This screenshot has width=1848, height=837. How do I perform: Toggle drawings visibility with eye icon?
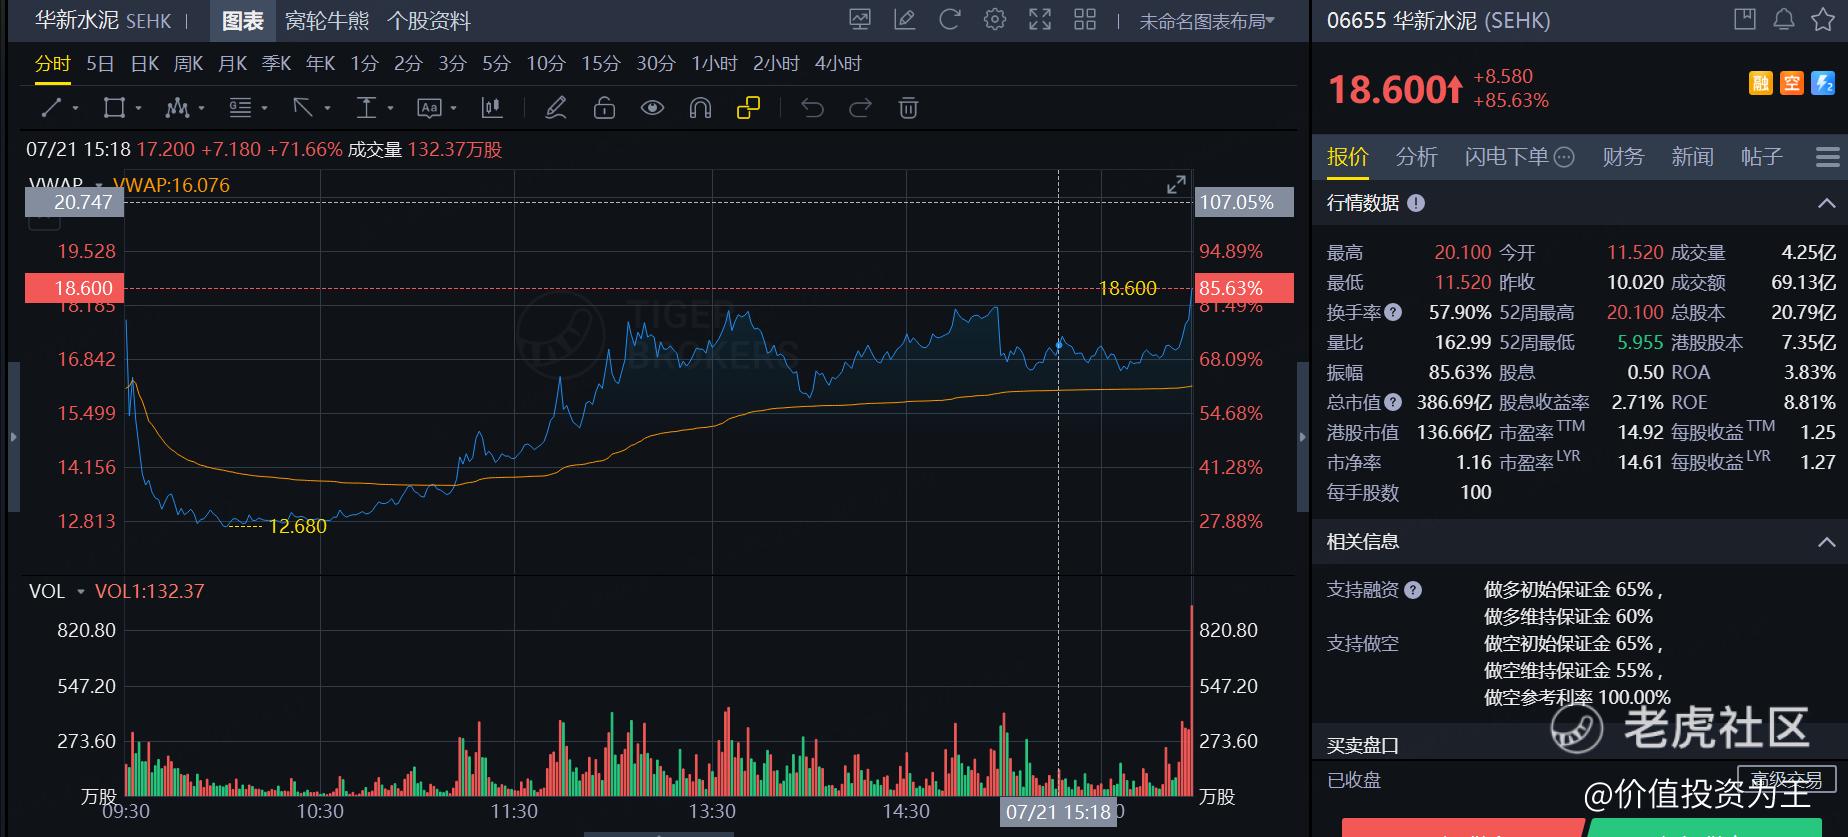pos(652,108)
